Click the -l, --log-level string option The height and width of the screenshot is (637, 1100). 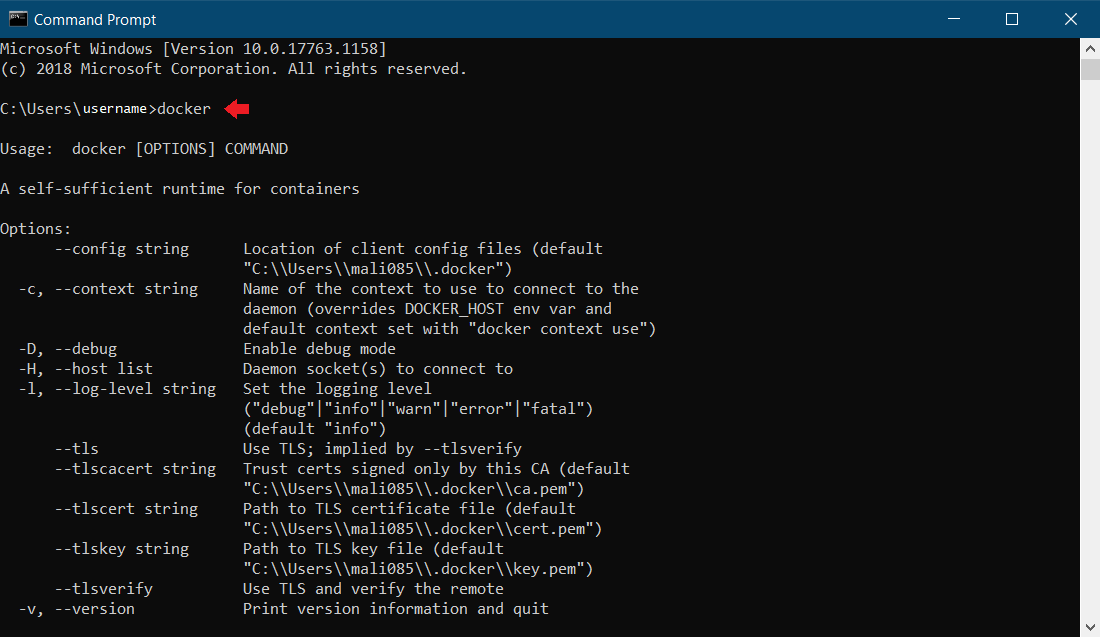(x=117, y=389)
